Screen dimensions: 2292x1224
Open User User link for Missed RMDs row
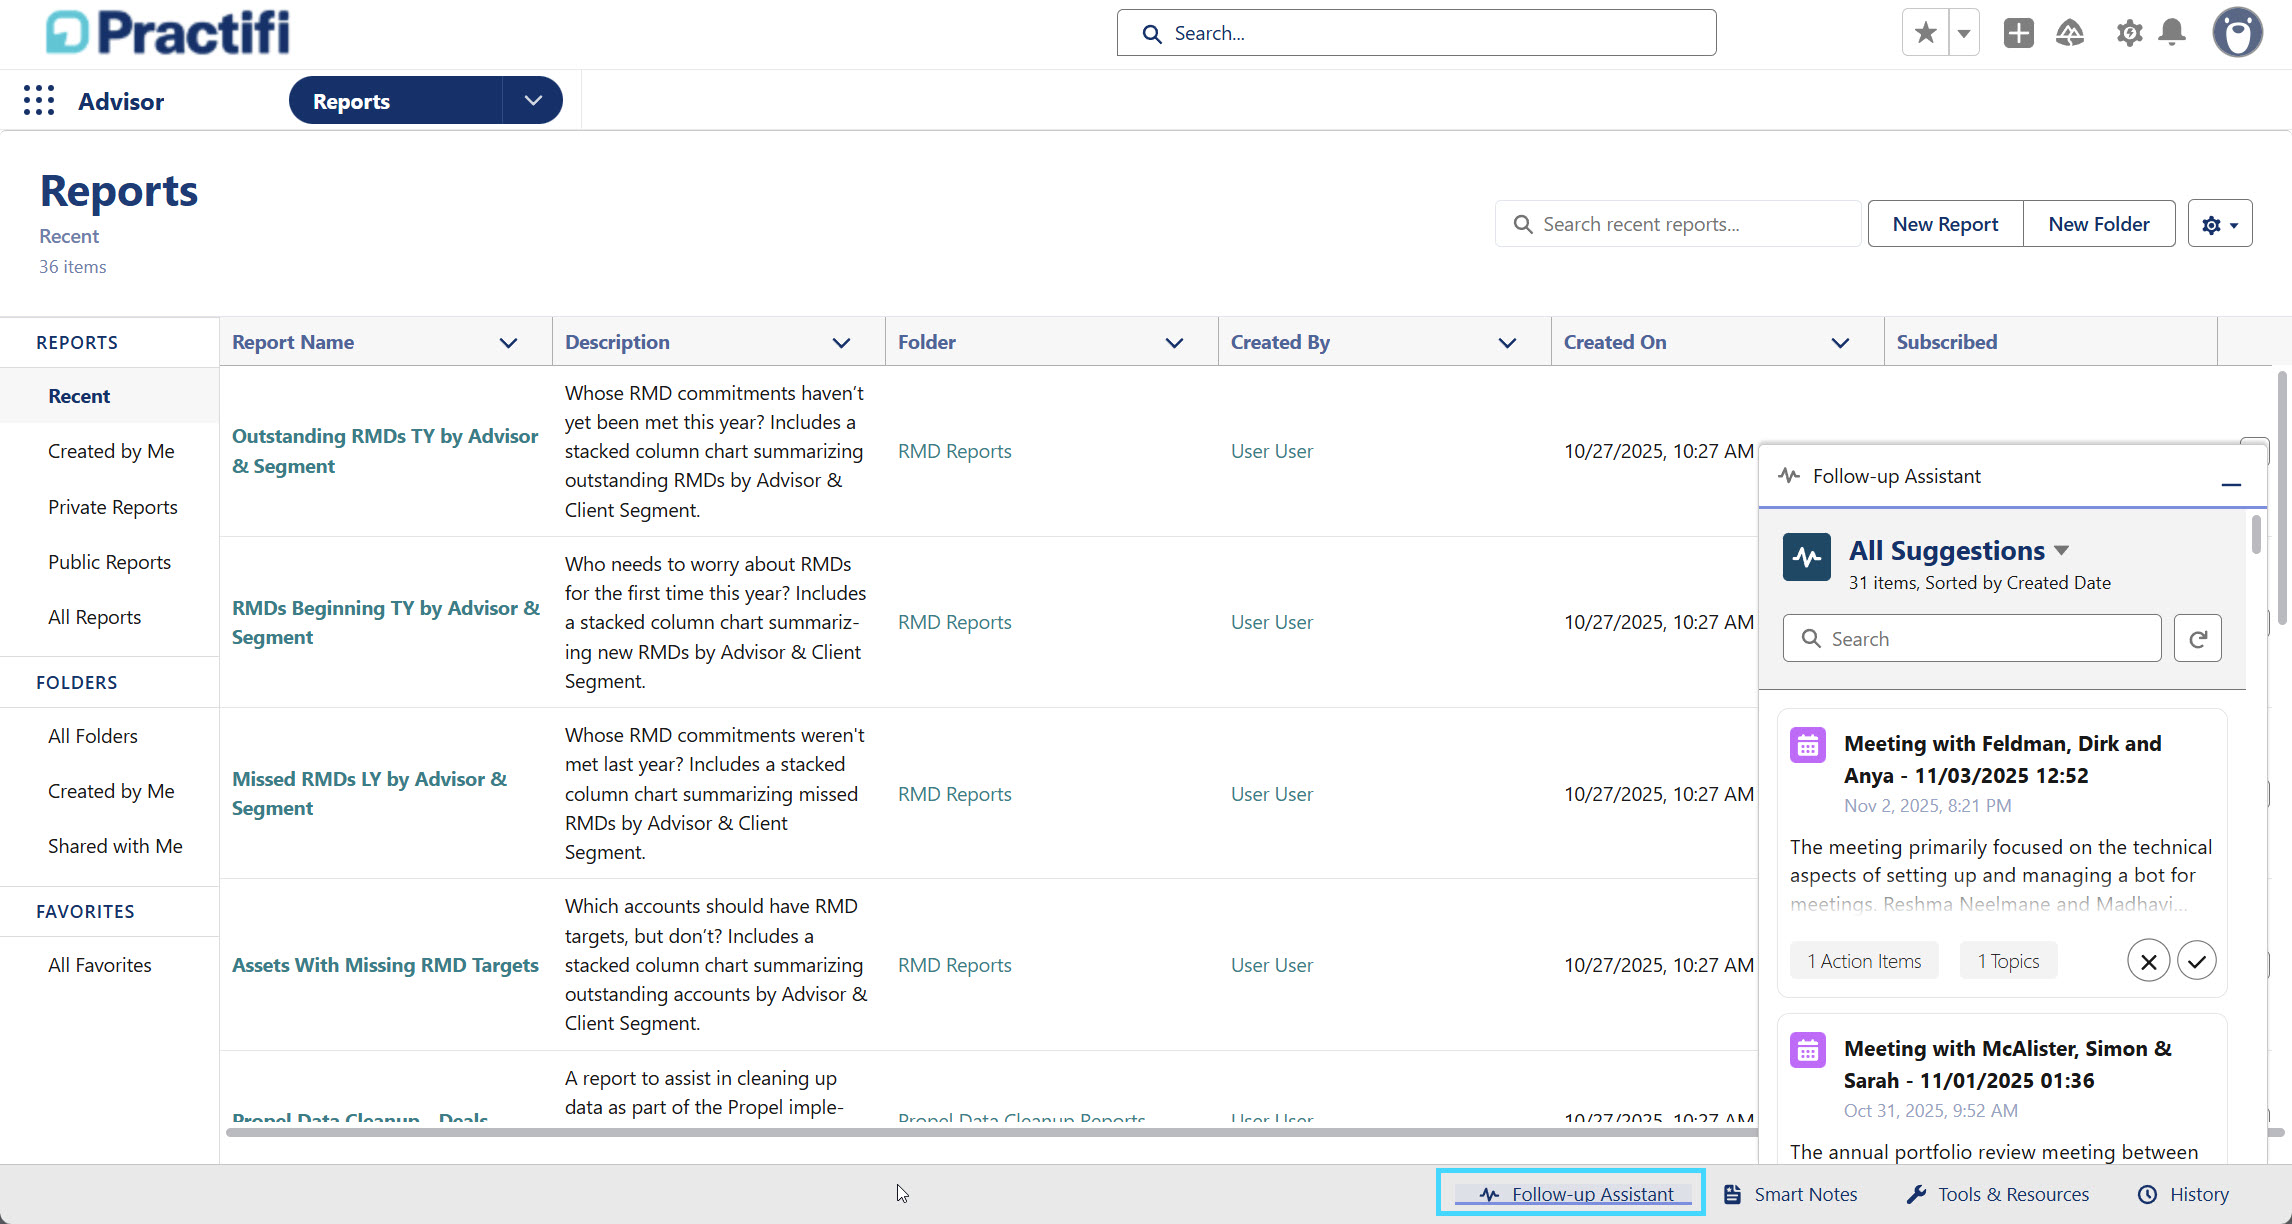click(x=1271, y=794)
